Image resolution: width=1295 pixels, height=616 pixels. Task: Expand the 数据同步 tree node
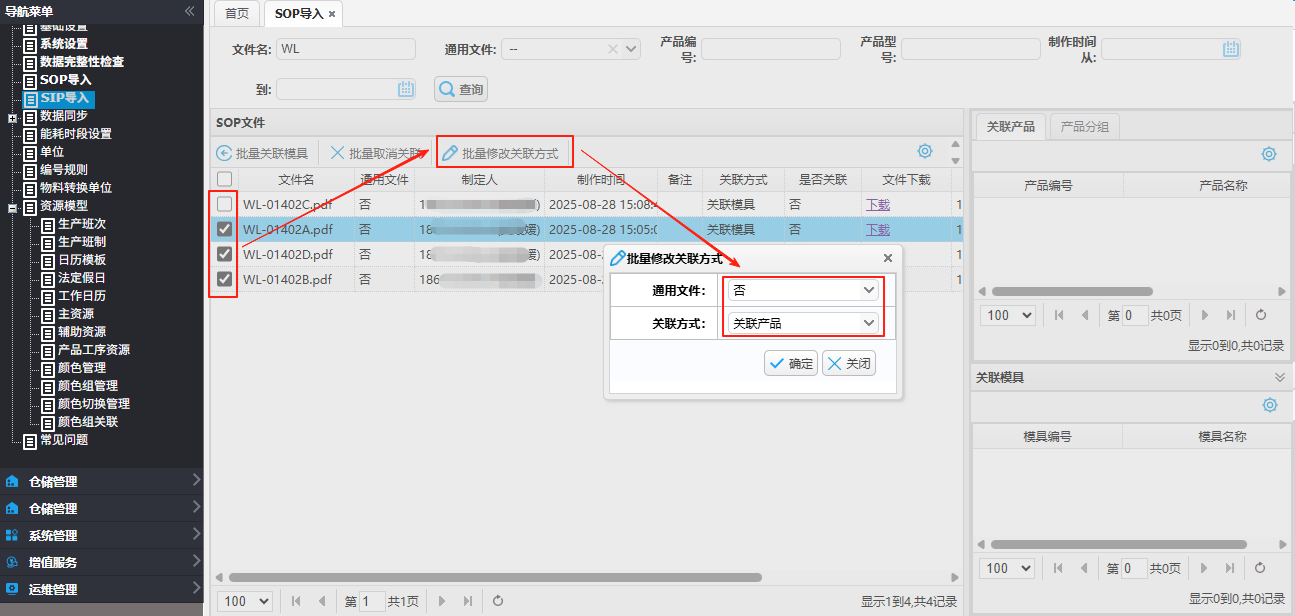point(12,117)
